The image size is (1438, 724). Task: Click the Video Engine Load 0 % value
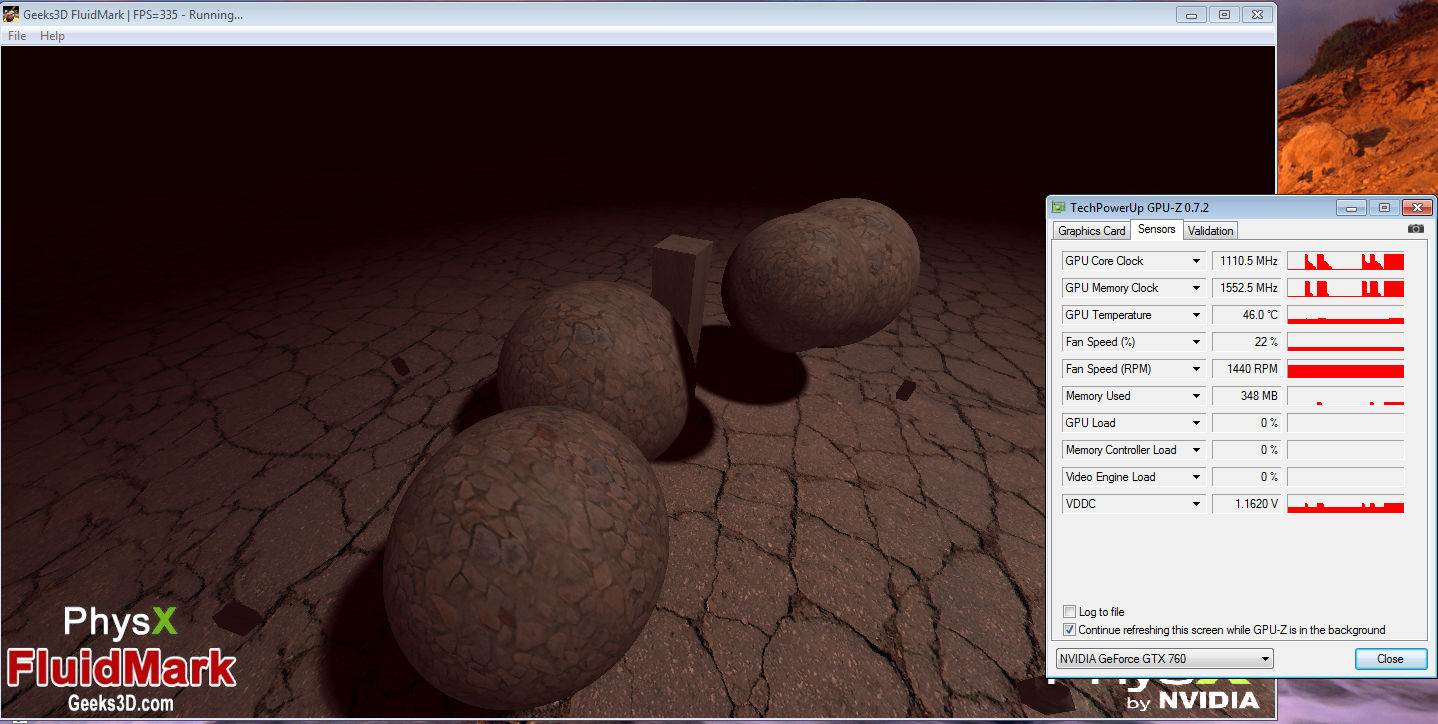click(1246, 477)
